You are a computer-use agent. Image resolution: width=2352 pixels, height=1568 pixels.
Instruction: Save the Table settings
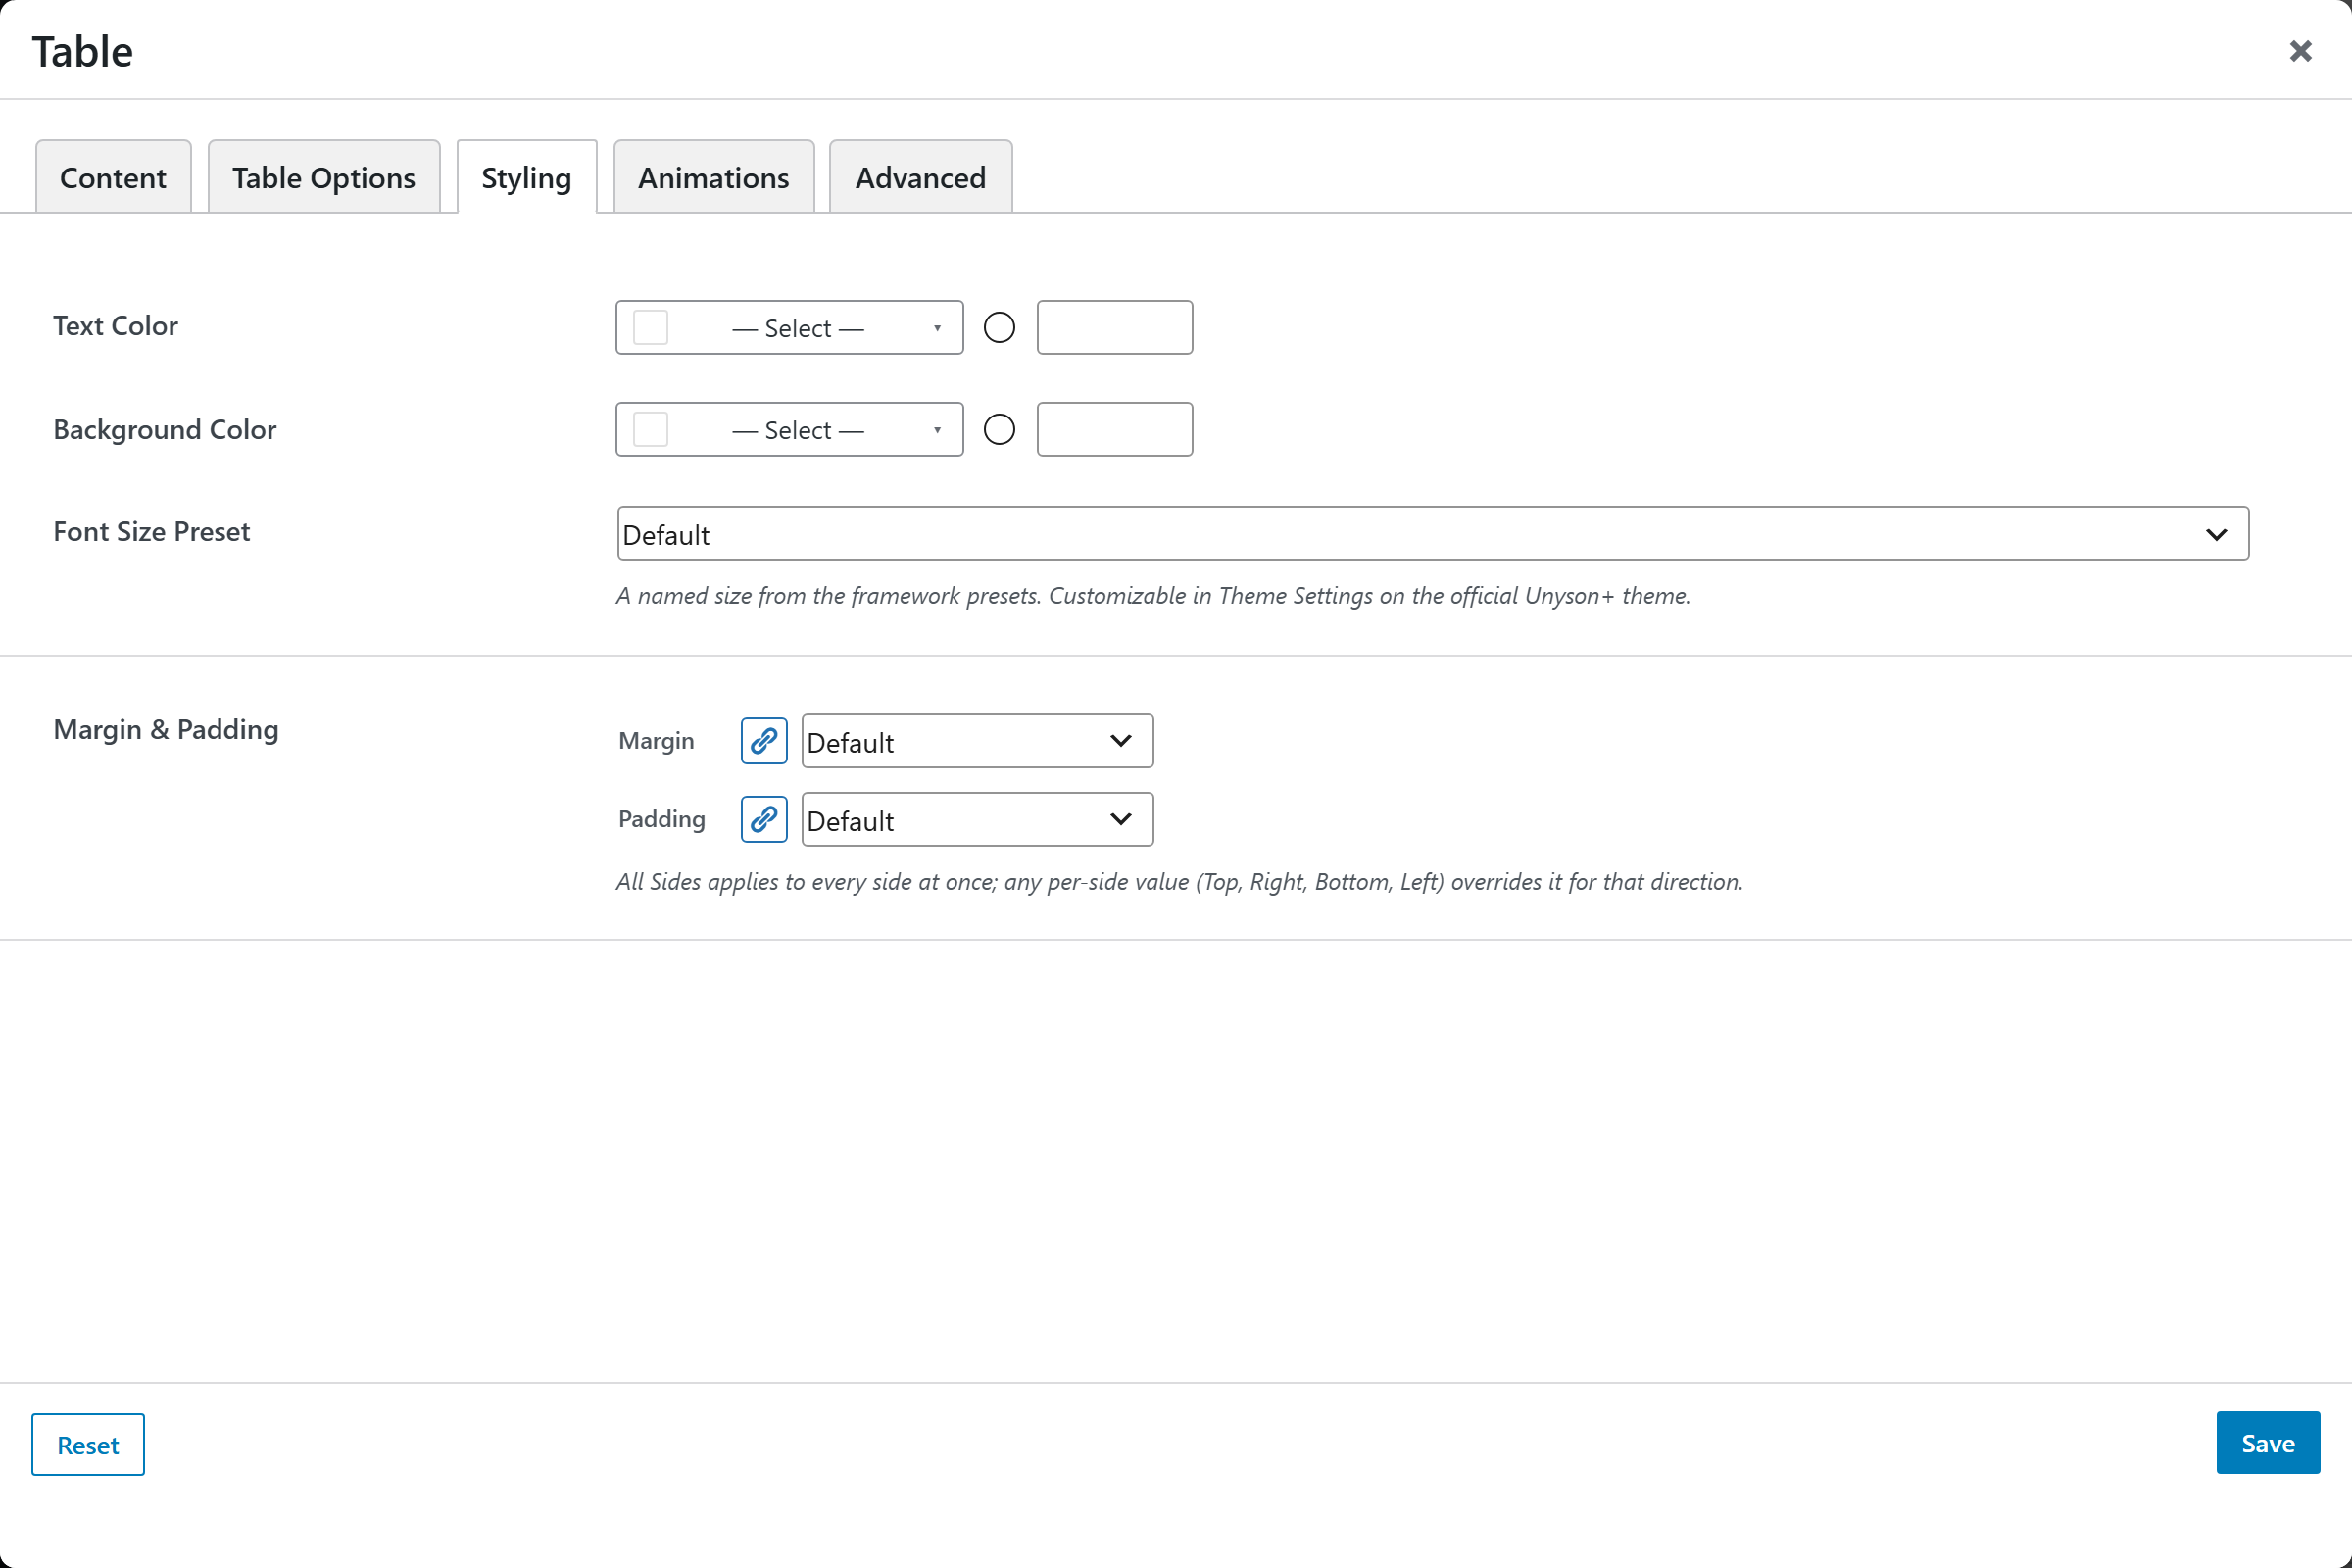click(x=2268, y=1442)
